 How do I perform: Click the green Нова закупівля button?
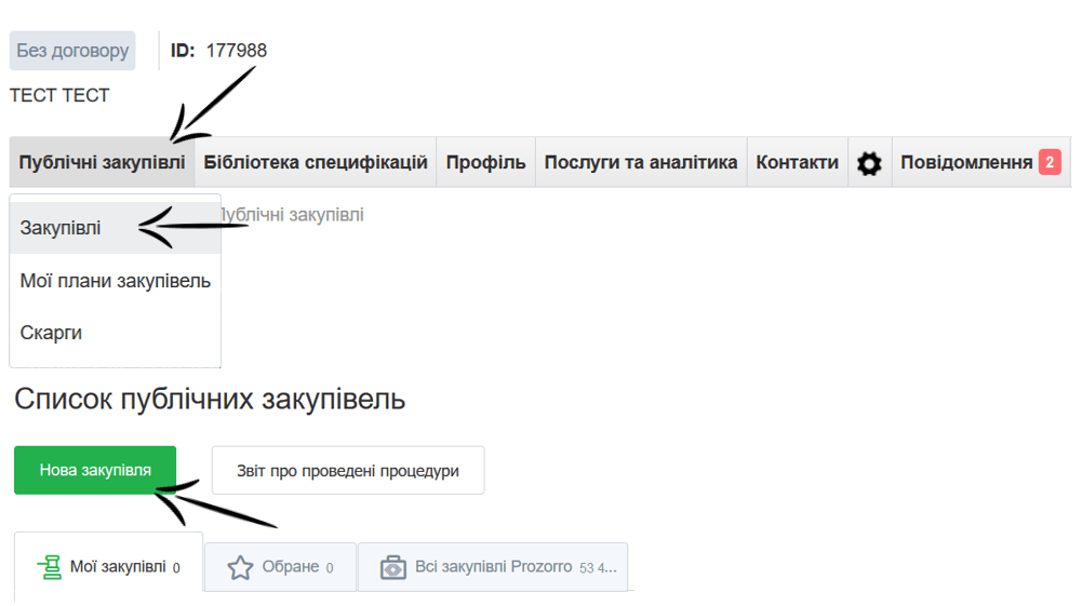95,470
